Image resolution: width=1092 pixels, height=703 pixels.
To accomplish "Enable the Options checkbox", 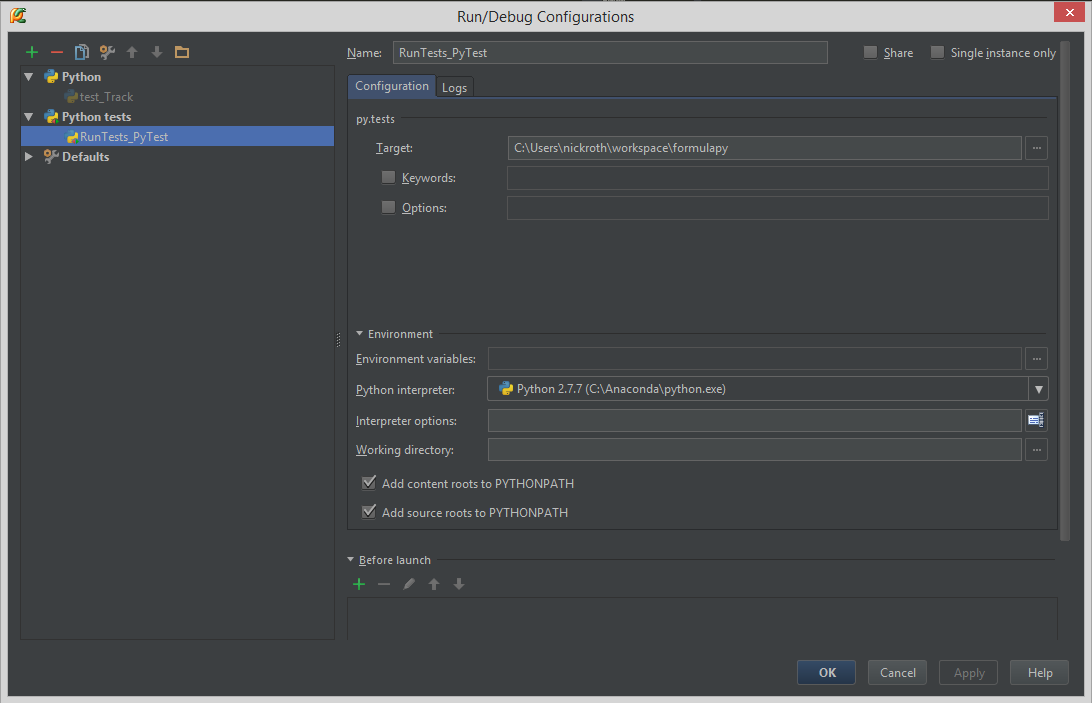I will click(x=389, y=208).
